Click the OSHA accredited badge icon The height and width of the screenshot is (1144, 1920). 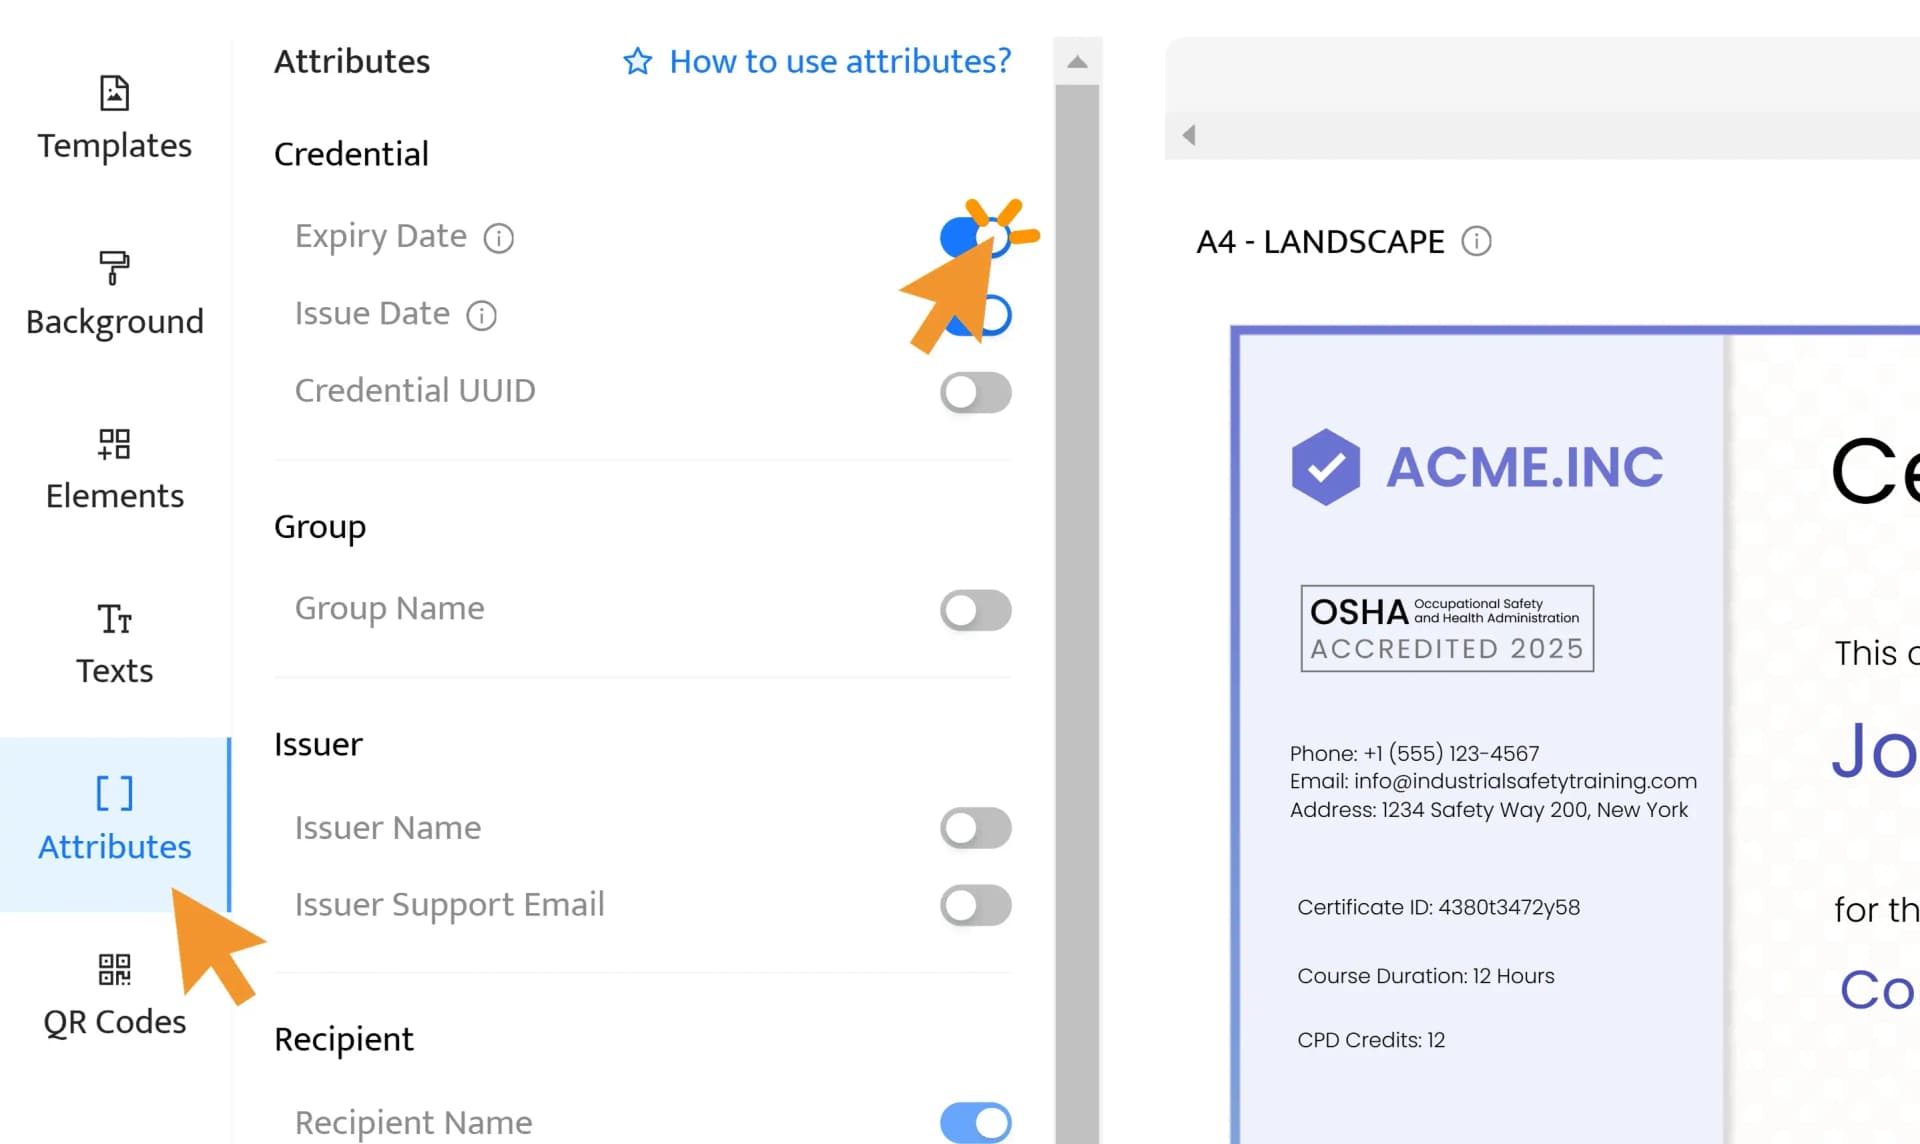pyautogui.click(x=1446, y=628)
